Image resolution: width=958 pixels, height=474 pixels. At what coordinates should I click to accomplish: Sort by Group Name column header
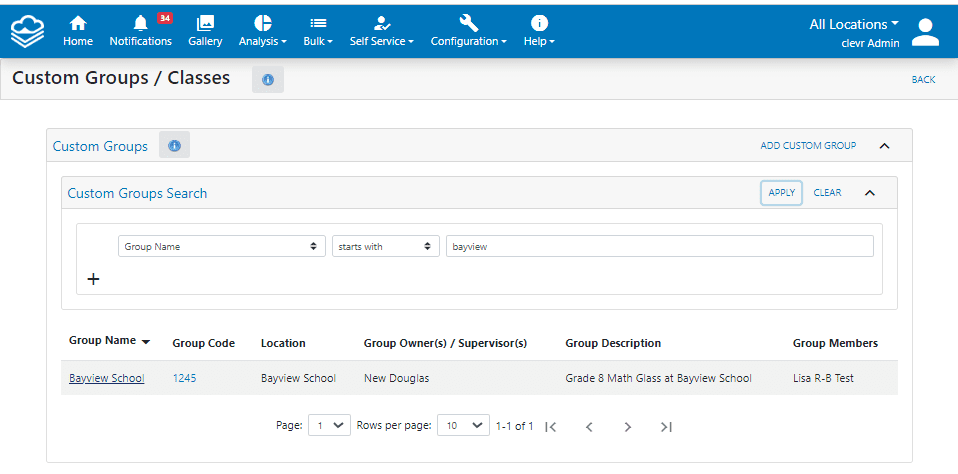pos(109,341)
